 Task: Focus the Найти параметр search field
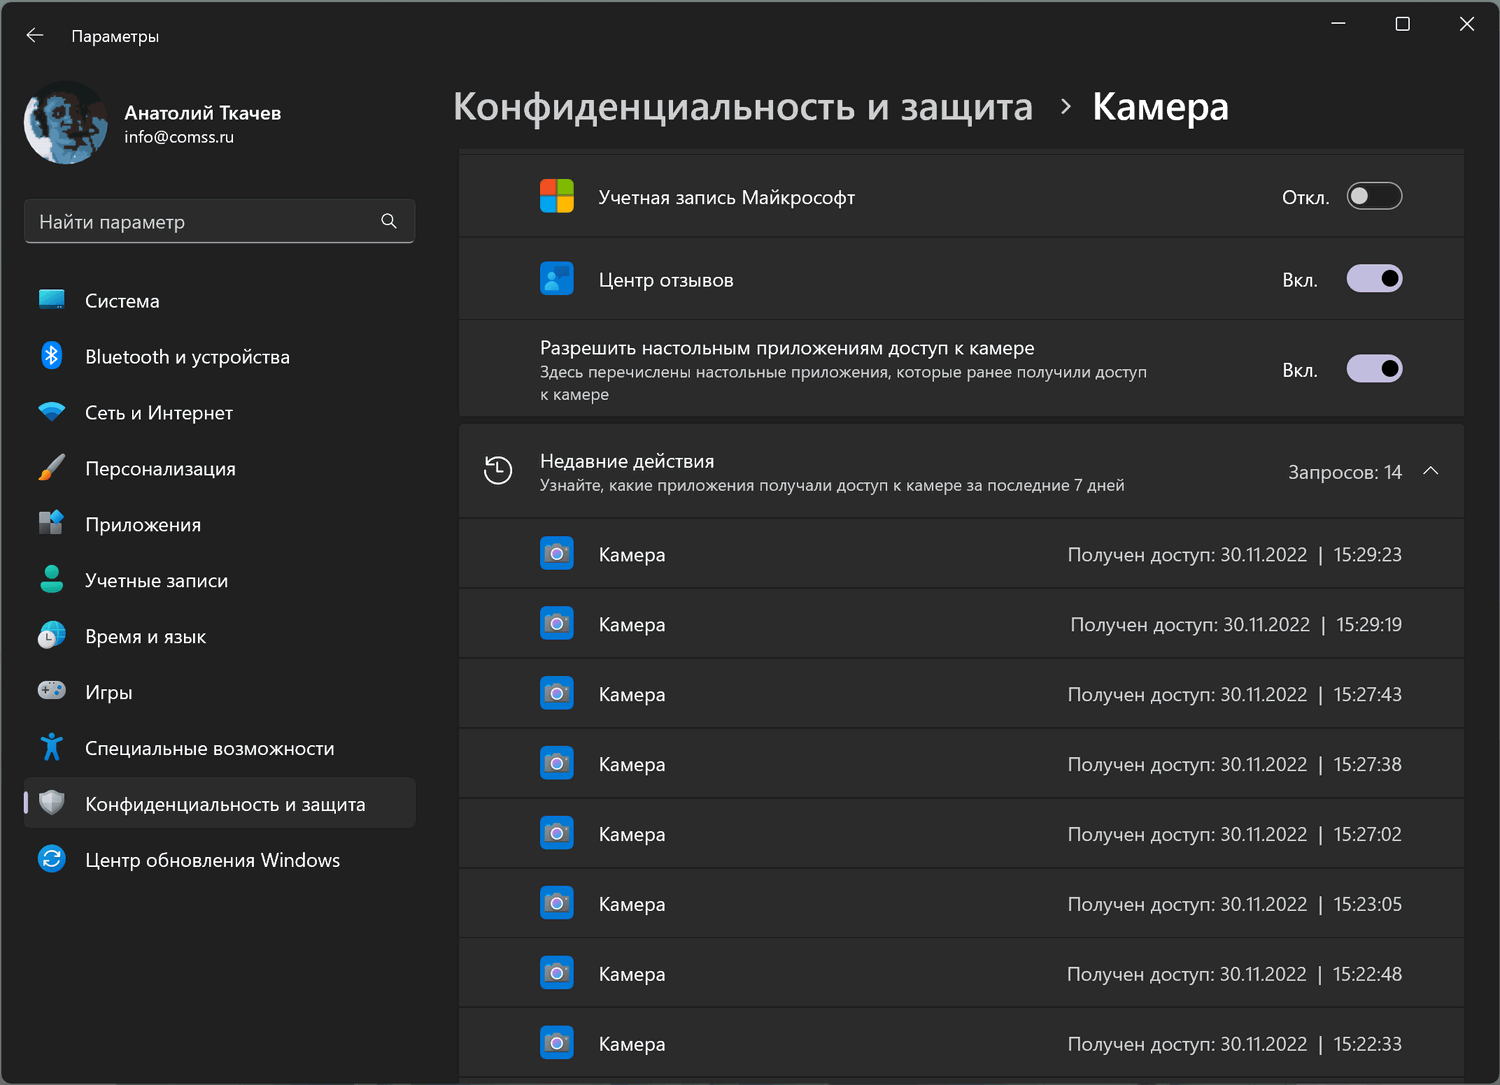pos(200,222)
